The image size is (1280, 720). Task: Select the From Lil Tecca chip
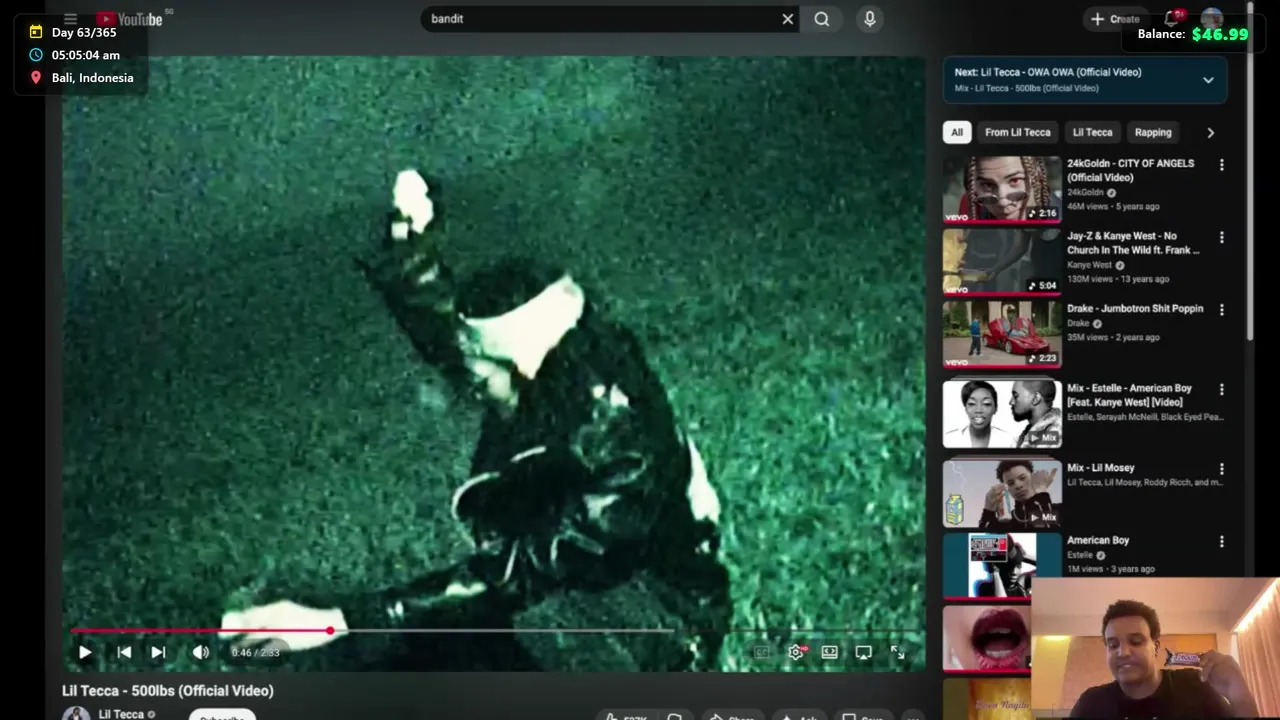[x=1017, y=132]
